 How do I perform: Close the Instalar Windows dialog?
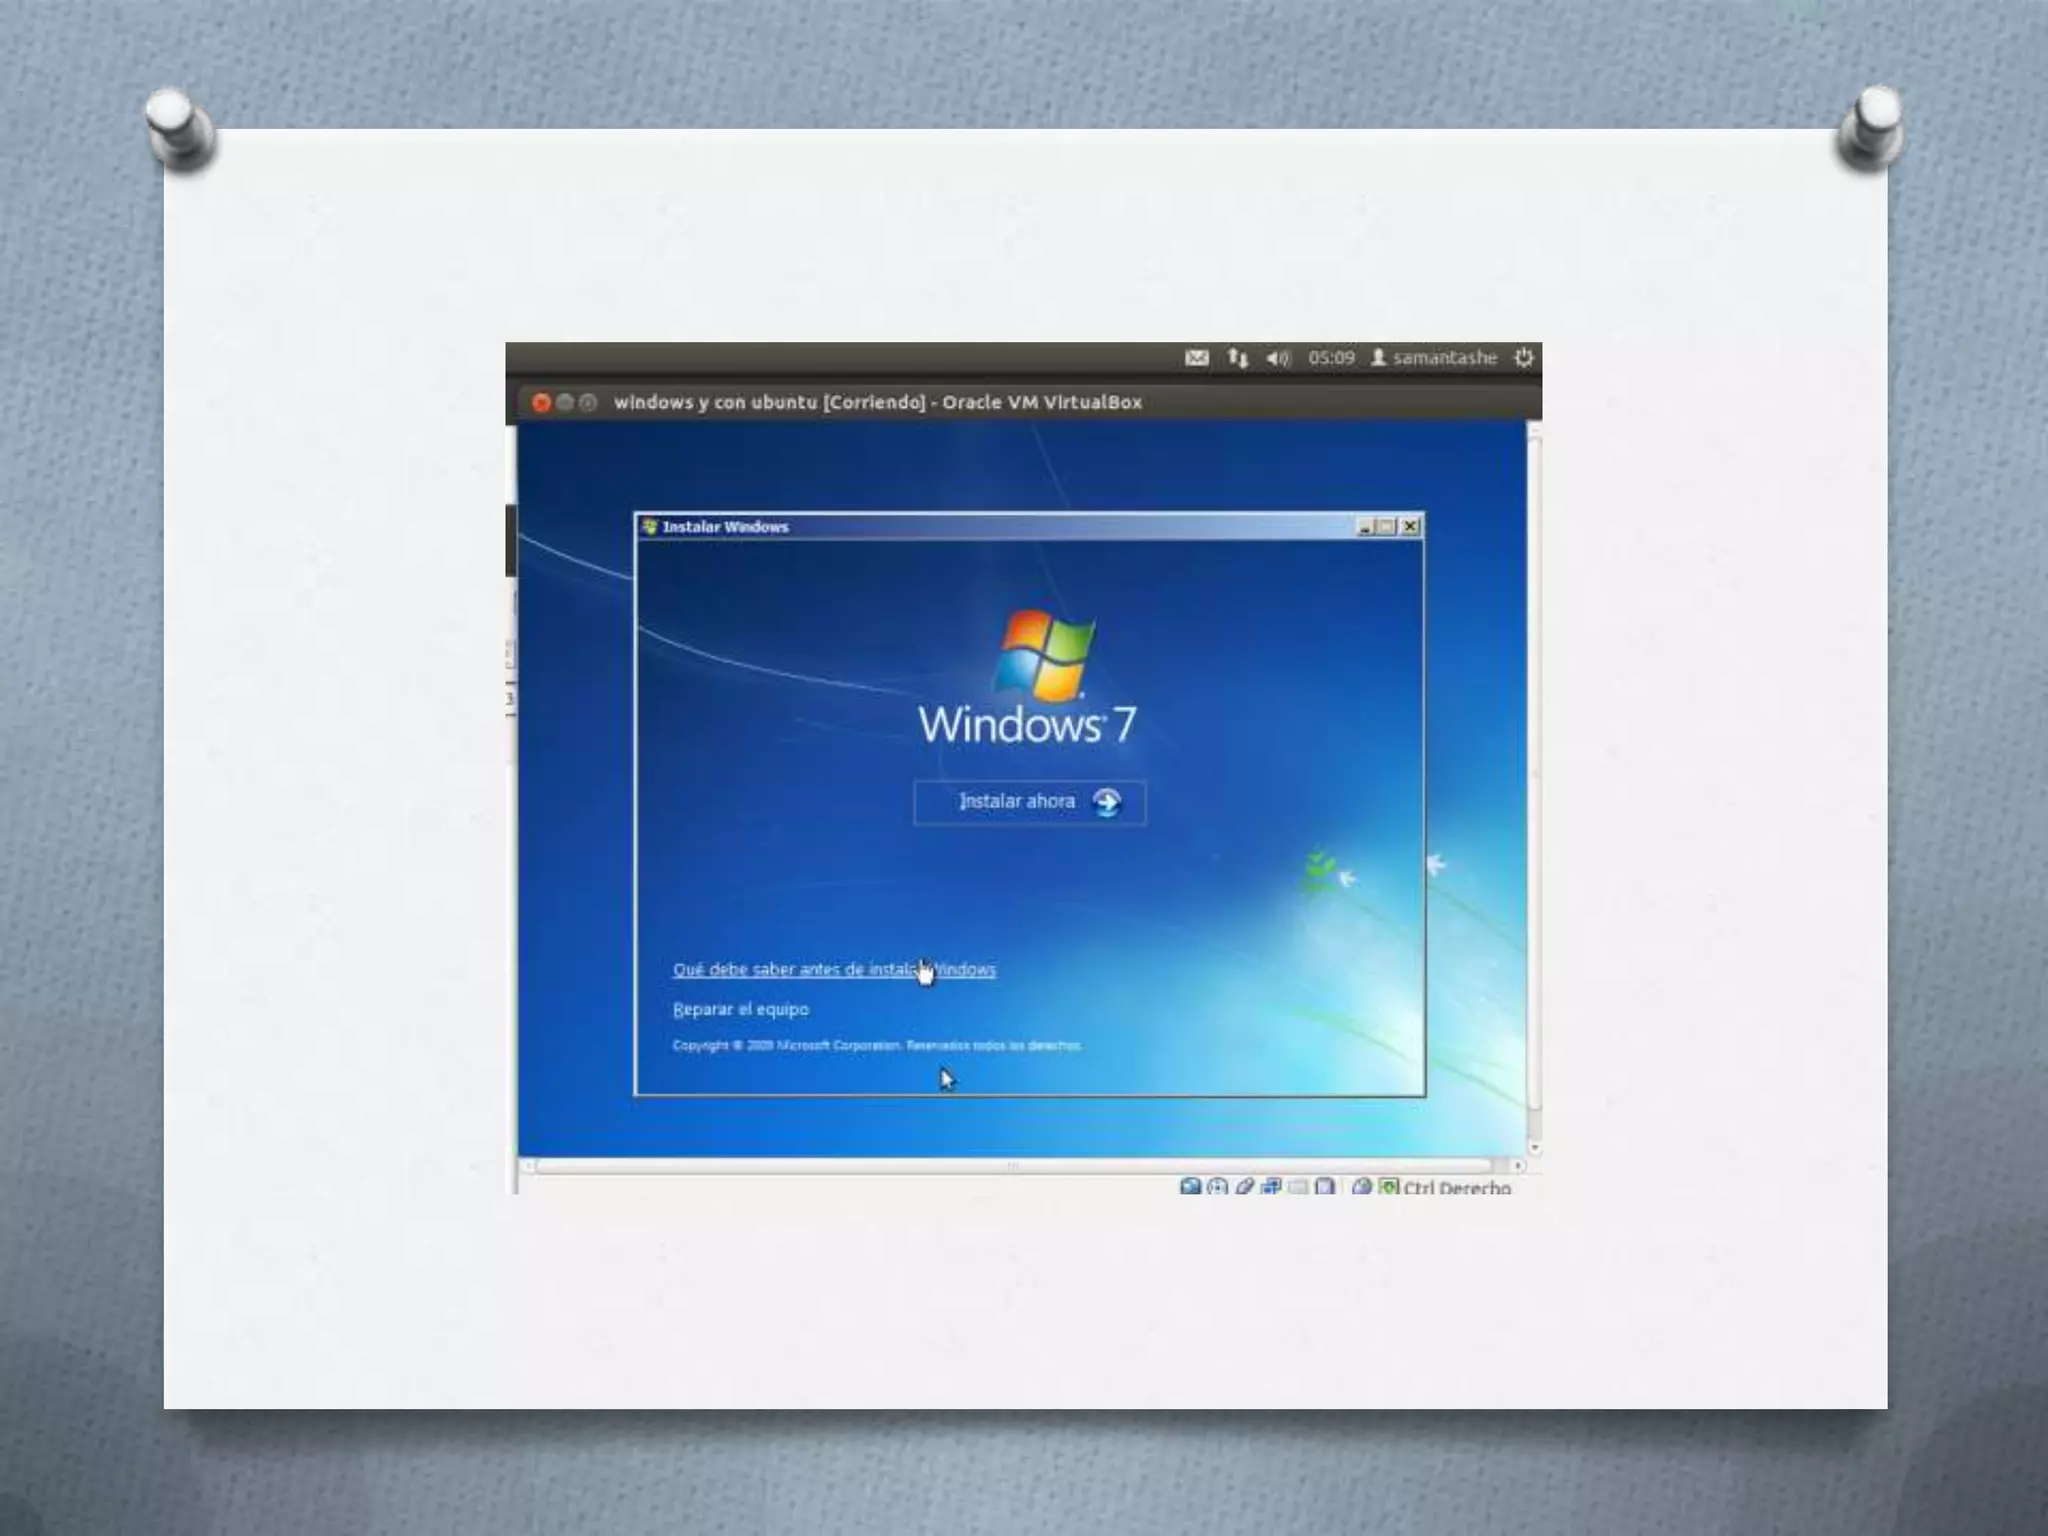click(x=1411, y=526)
